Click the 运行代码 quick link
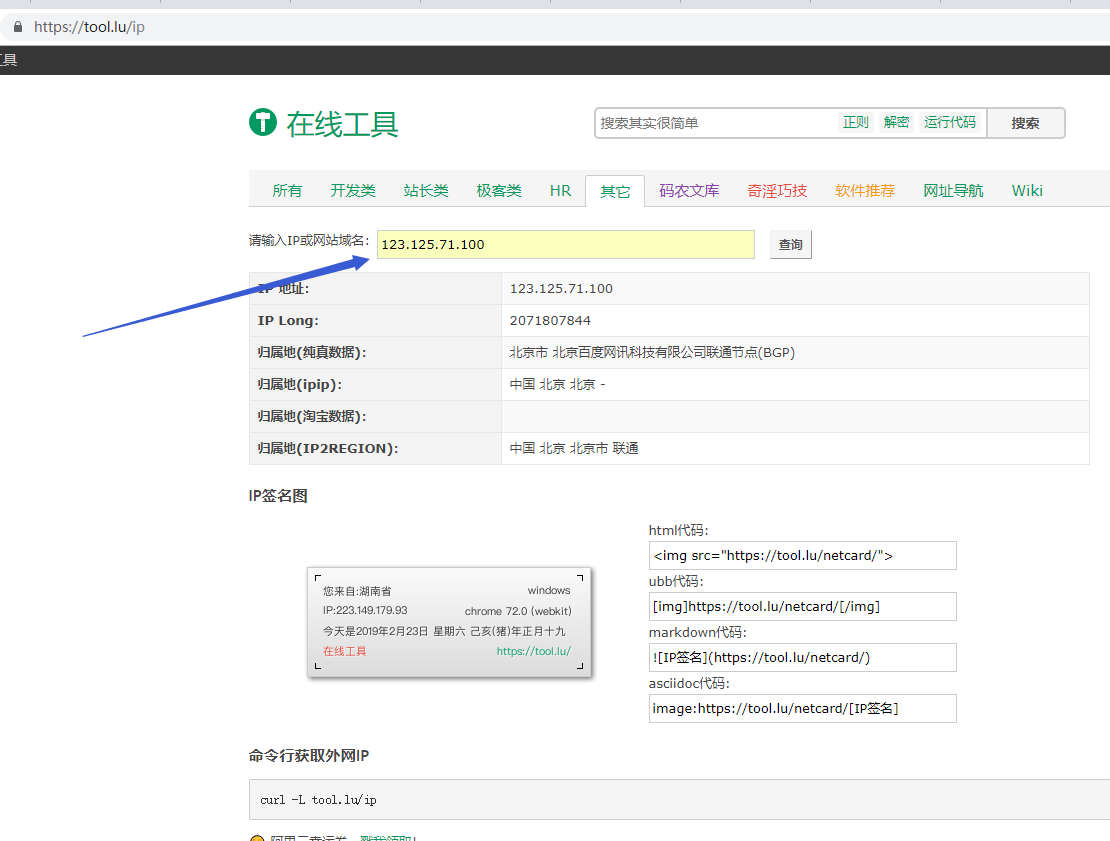This screenshot has height=841, width=1110. pos(949,122)
